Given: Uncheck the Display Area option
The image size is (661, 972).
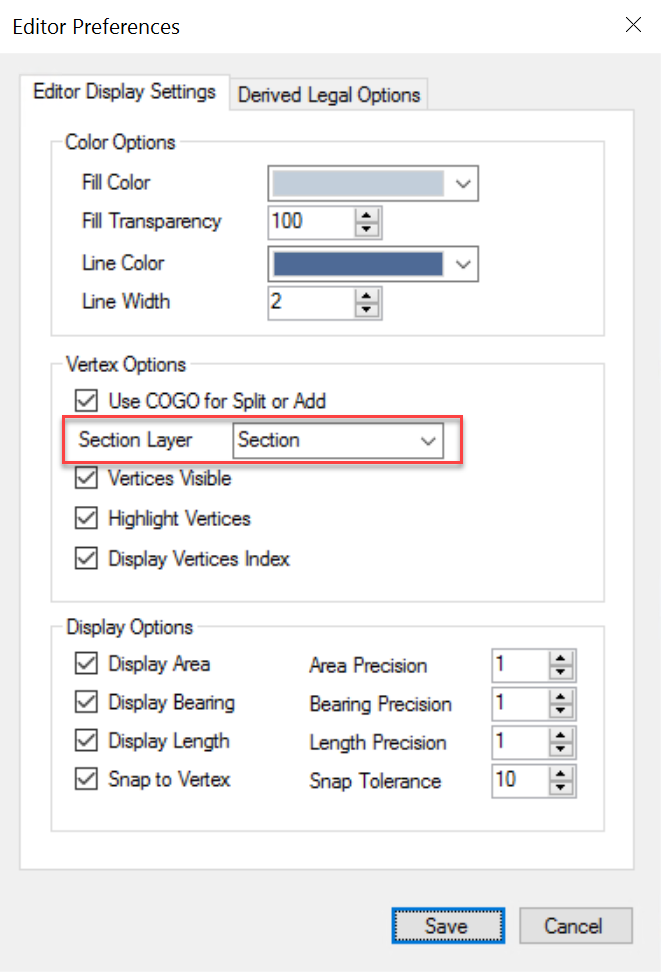Looking at the screenshot, I should click(87, 664).
